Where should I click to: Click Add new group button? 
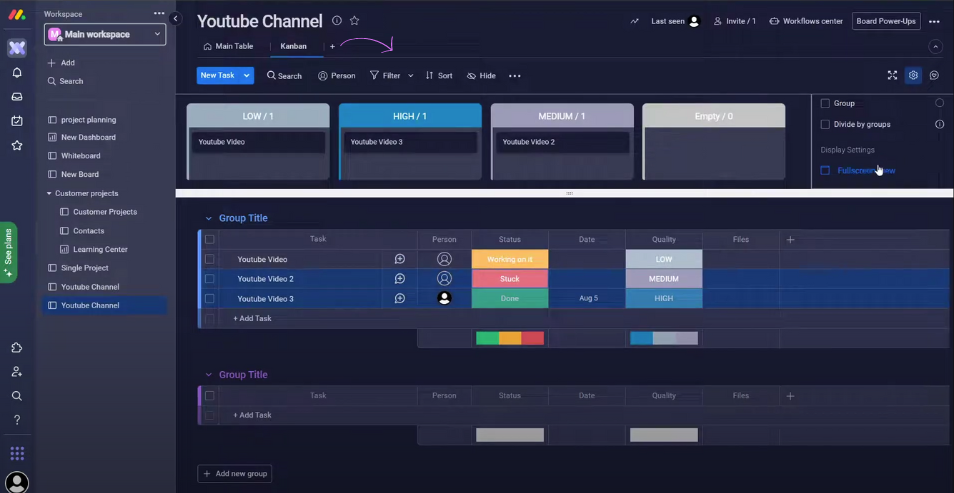tap(235, 474)
